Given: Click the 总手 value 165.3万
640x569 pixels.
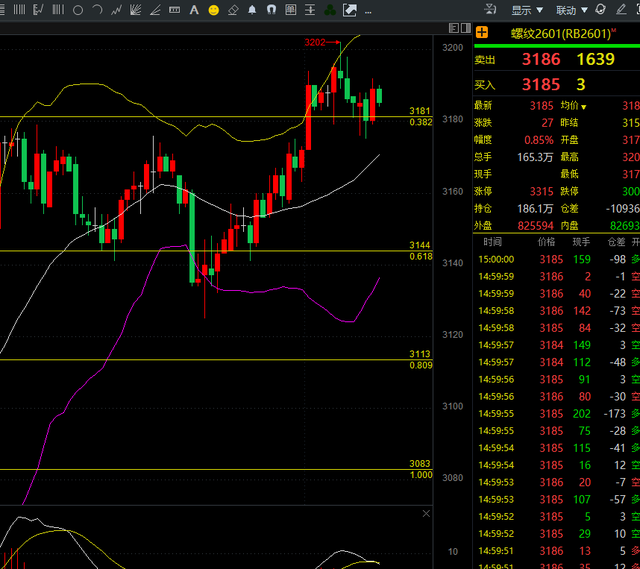Looking at the screenshot, I should point(535,157).
